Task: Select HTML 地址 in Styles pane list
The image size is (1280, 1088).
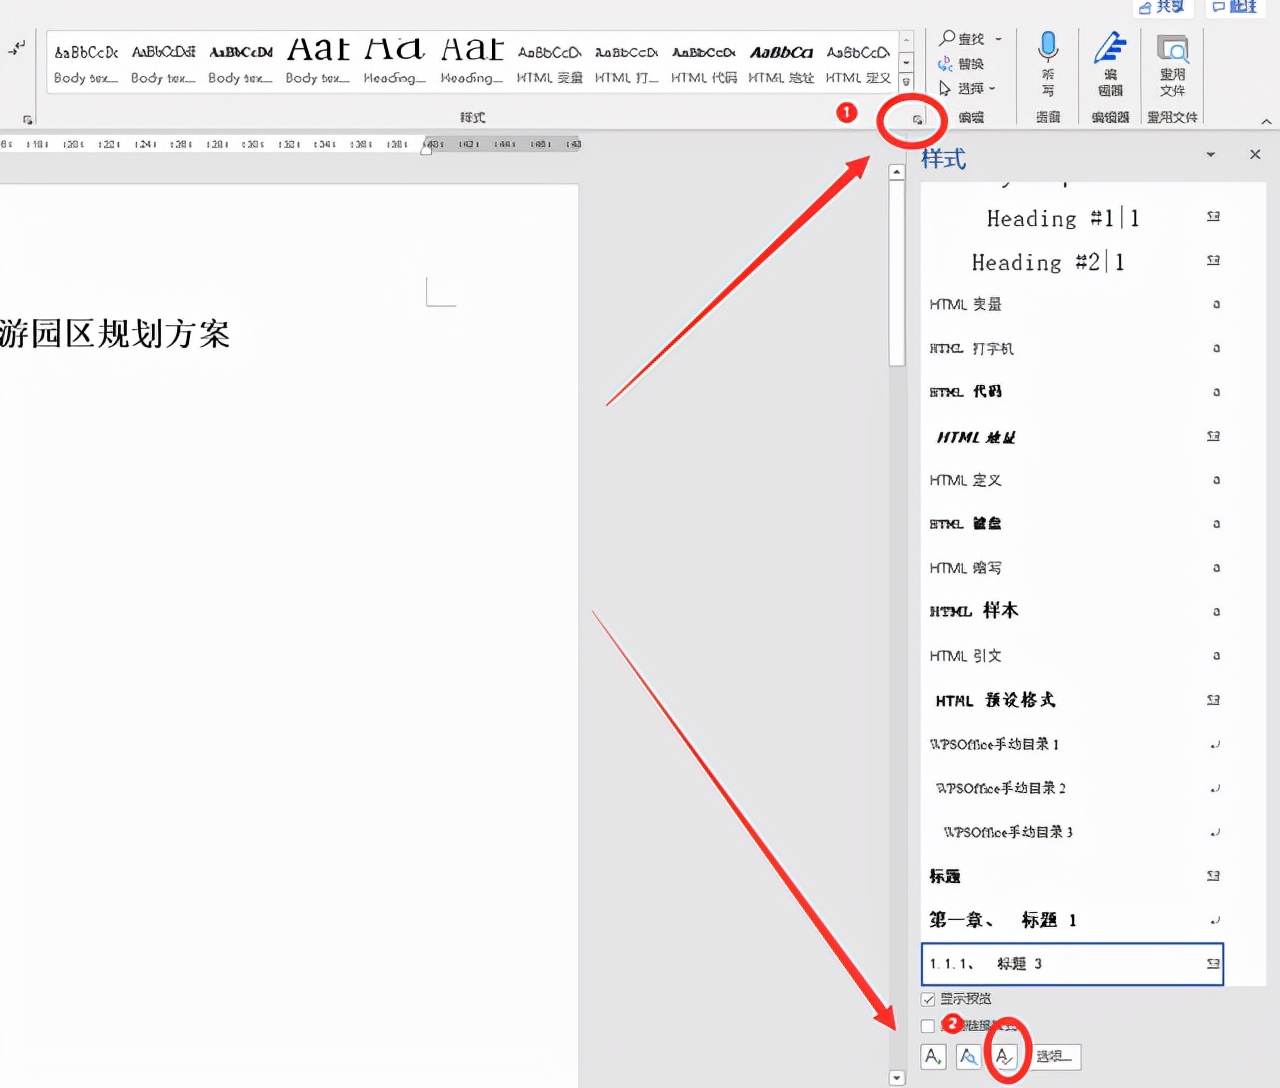Action: 1072,436
